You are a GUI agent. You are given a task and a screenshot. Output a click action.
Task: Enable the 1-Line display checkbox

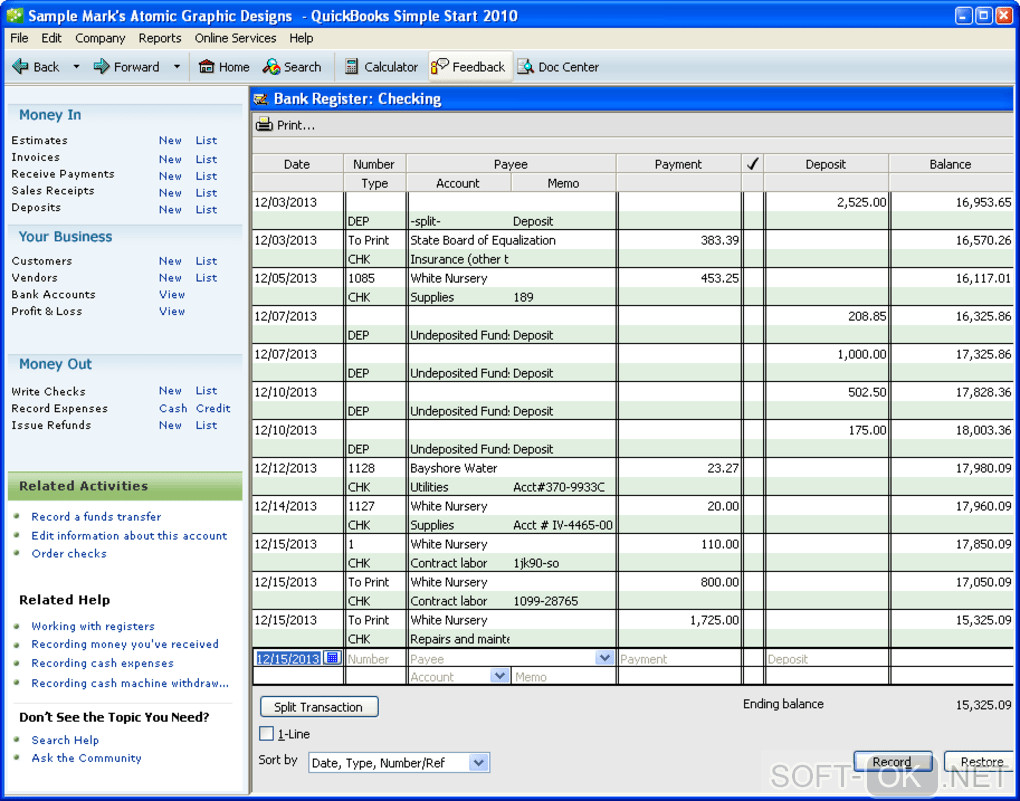click(x=266, y=734)
